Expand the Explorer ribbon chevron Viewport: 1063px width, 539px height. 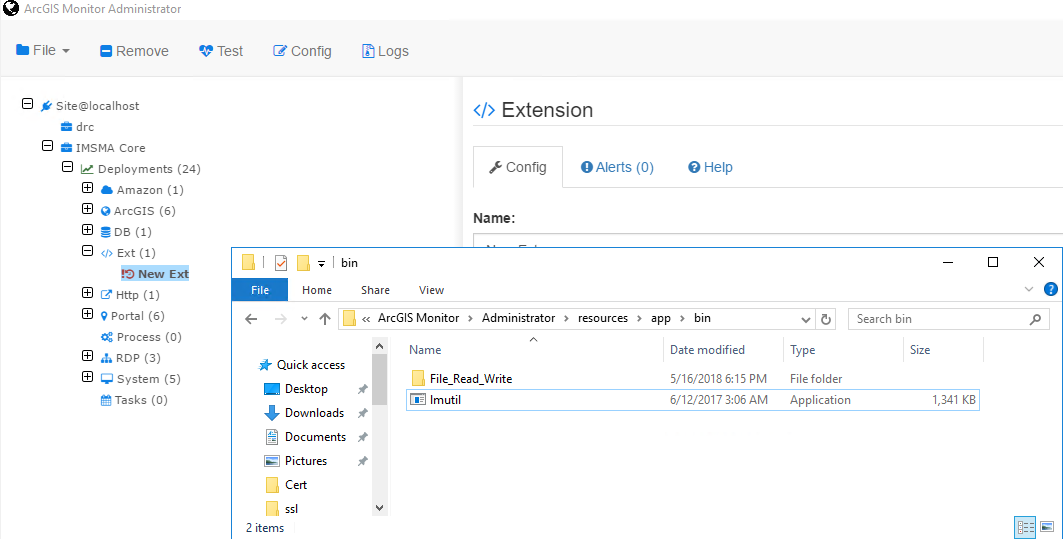click(x=1028, y=290)
